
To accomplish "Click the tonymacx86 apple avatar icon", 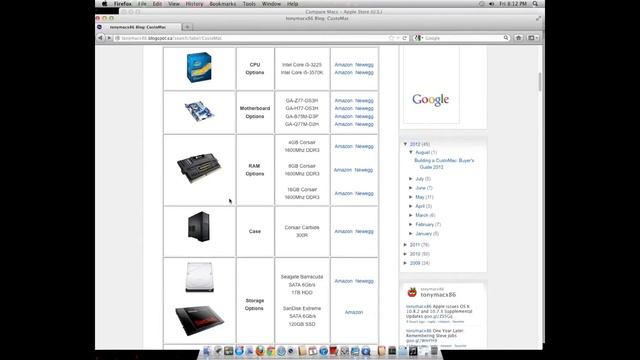I will coord(412,292).
